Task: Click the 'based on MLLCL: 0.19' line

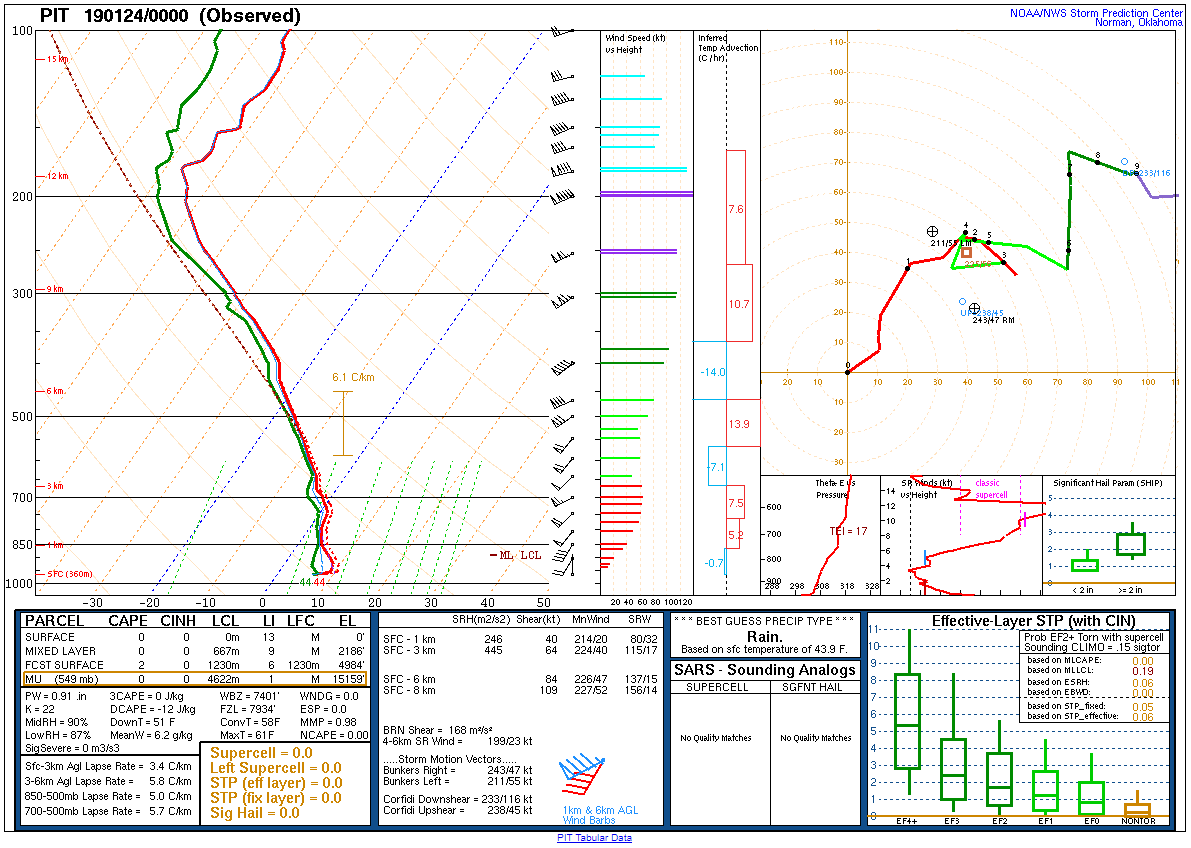Action: tap(1091, 671)
